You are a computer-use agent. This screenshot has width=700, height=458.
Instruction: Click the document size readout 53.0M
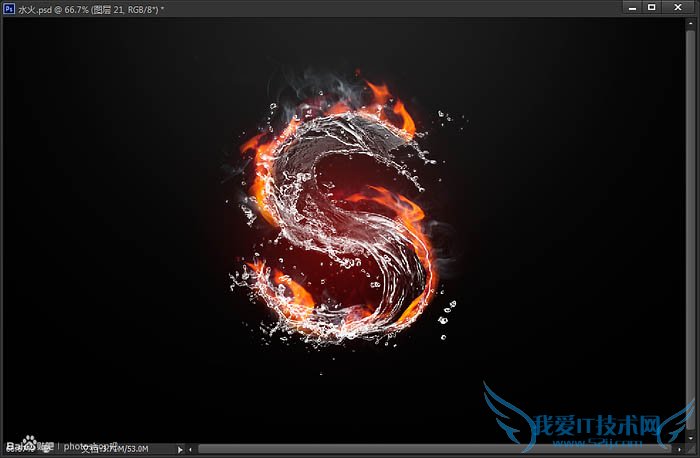pos(137,449)
